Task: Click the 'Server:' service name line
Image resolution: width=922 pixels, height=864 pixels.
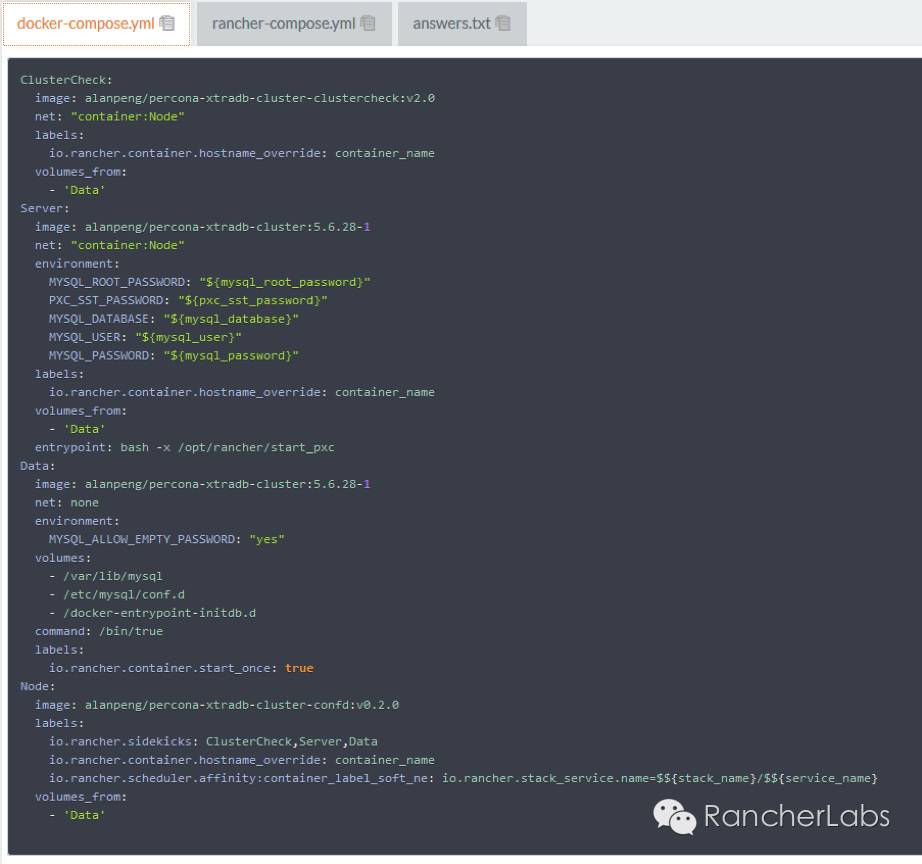Action: [x=45, y=208]
